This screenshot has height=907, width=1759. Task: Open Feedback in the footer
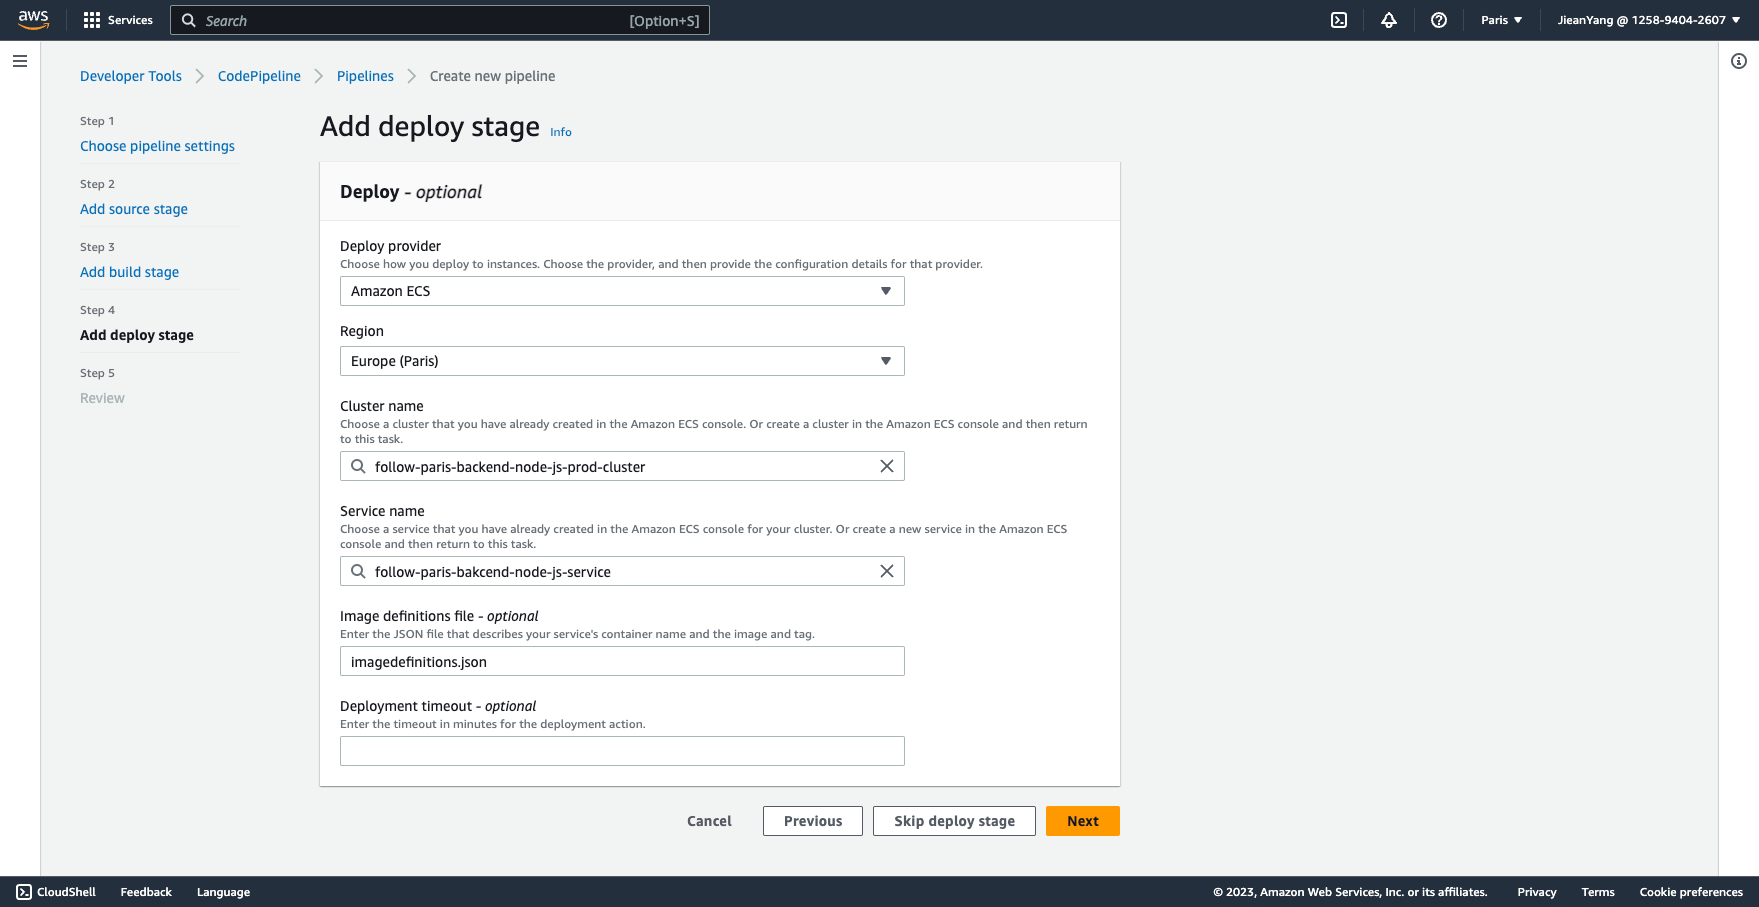coord(146,892)
